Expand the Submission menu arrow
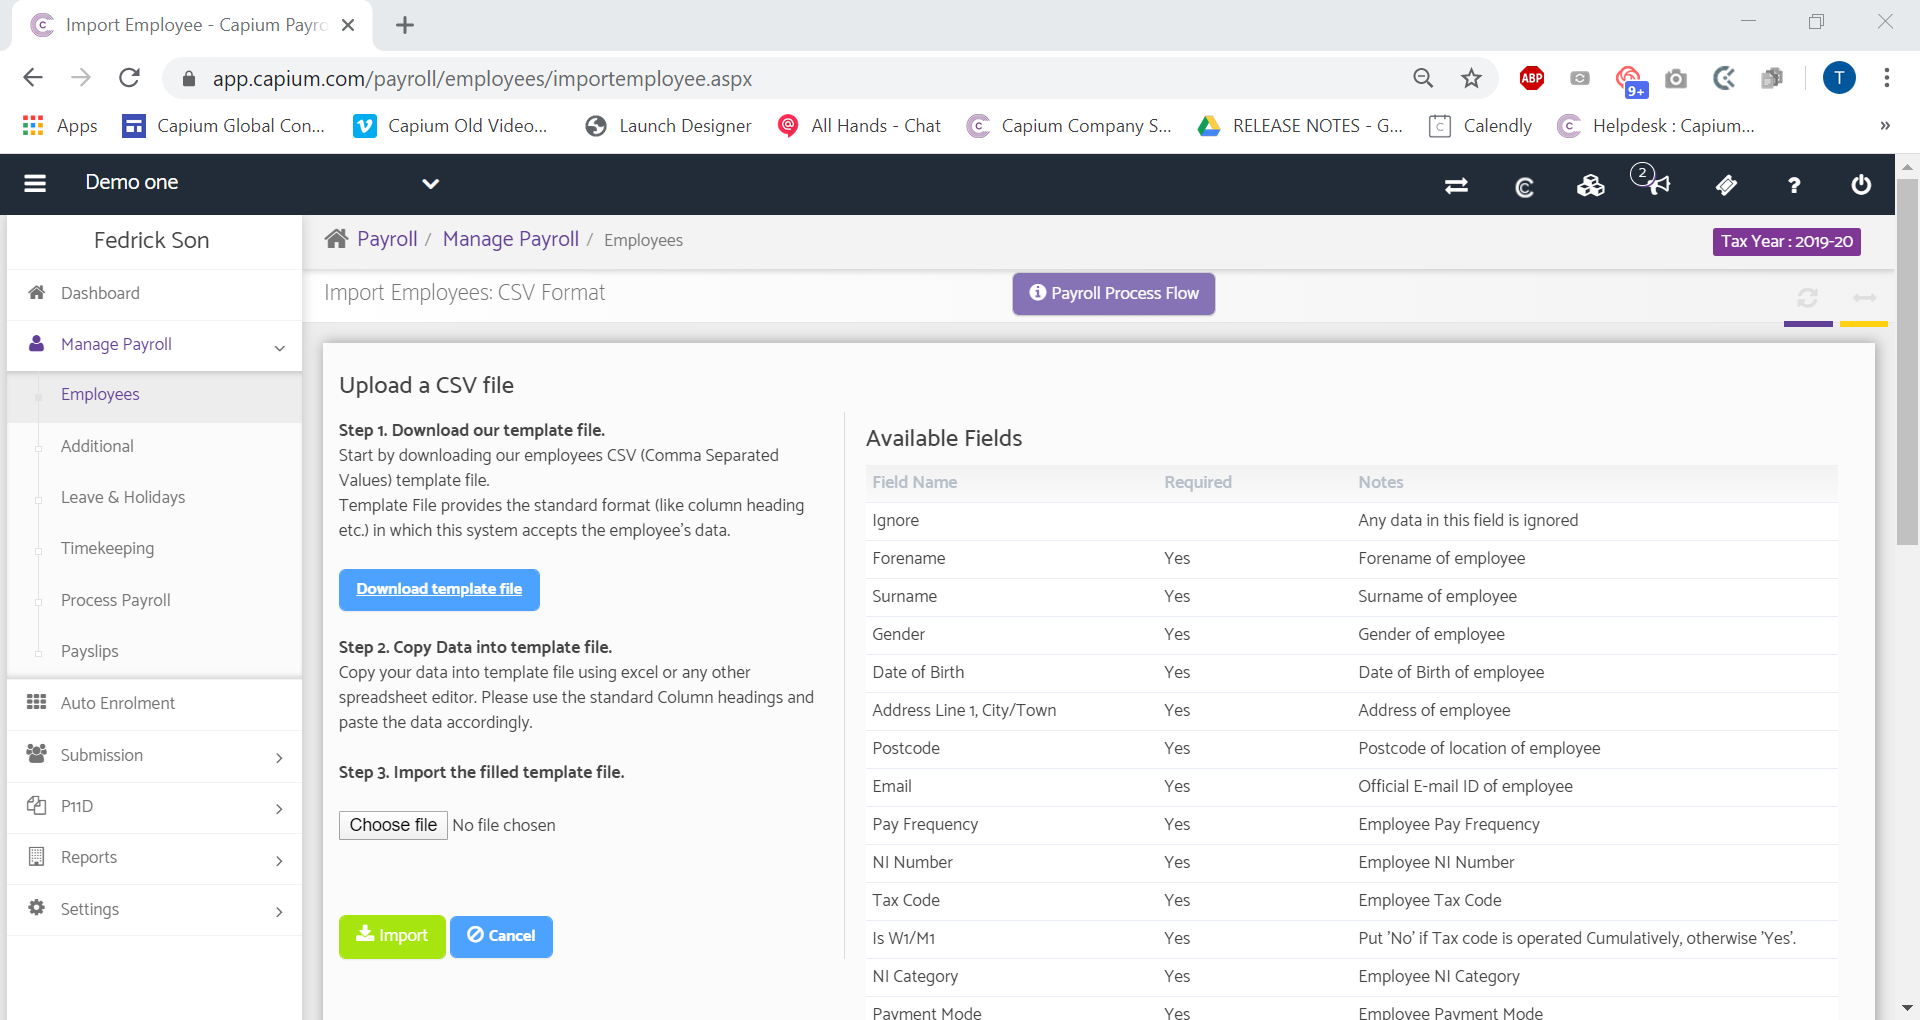The width and height of the screenshot is (1920, 1020). pyautogui.click(x=279, y=758)
